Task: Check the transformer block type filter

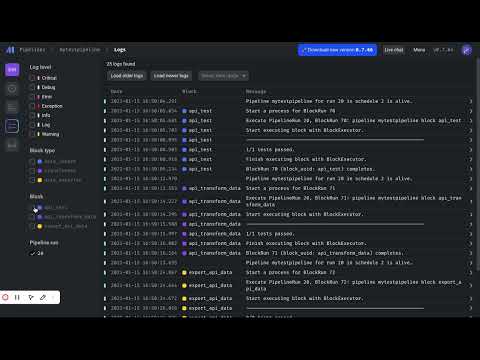Action: pyautogui.click(x=32, y=171)
